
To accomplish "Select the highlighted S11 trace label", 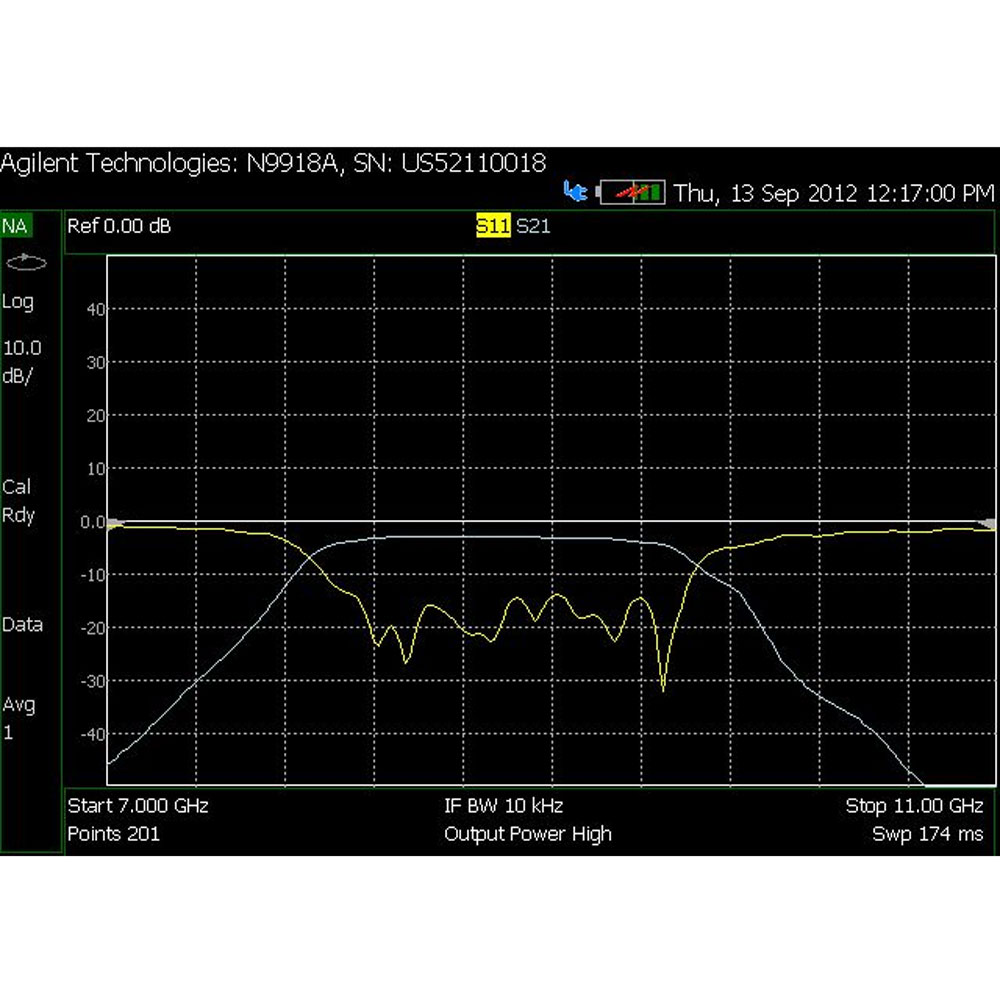I will pos(493,226).
